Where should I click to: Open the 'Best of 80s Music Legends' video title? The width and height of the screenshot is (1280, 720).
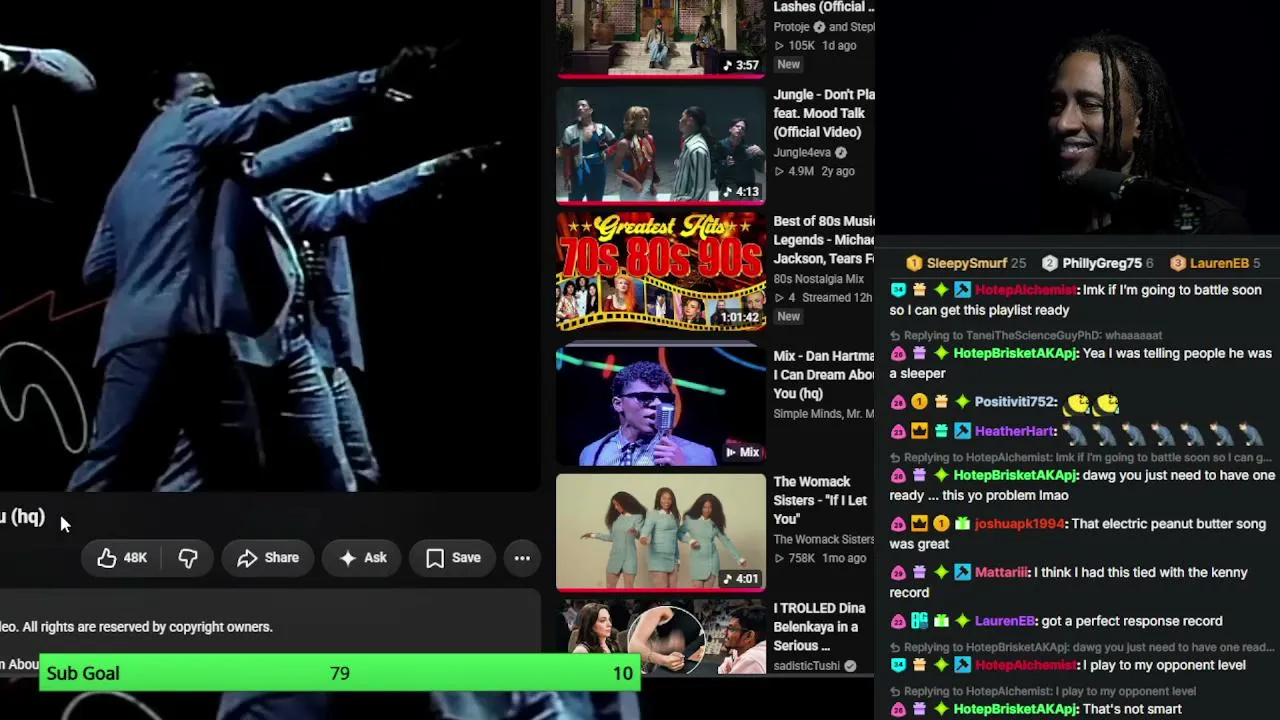[824, 240]
